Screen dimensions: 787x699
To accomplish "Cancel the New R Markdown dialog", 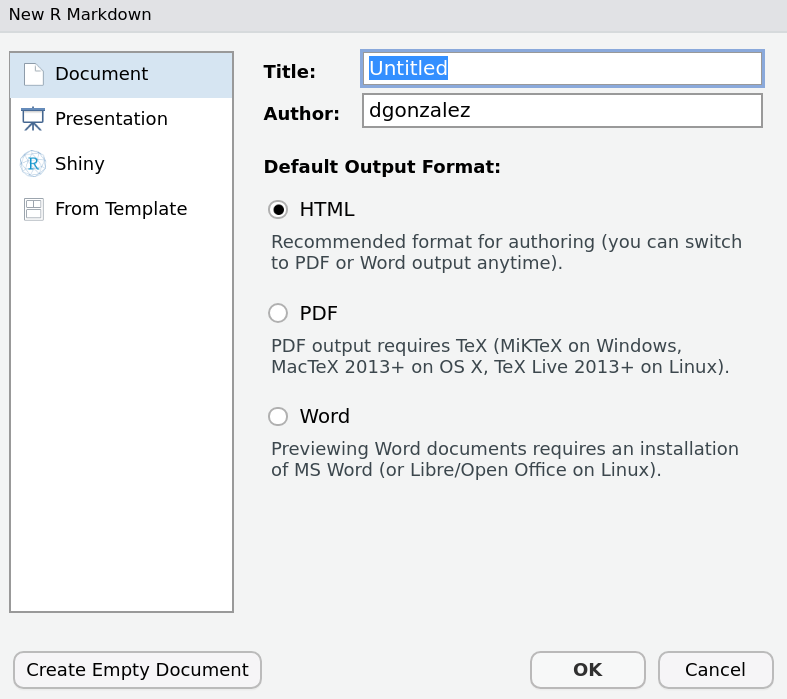I will (x=715, y=670).
